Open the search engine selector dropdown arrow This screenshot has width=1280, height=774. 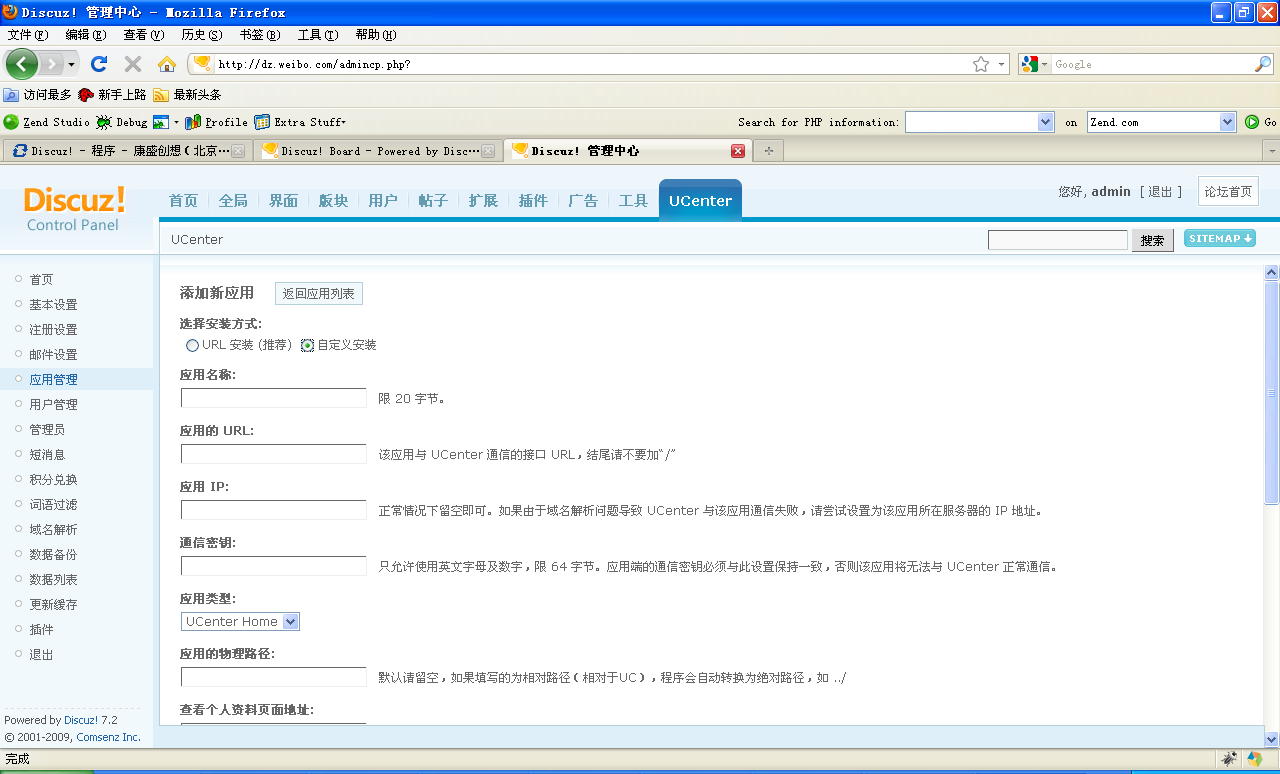pos(1045,64)
